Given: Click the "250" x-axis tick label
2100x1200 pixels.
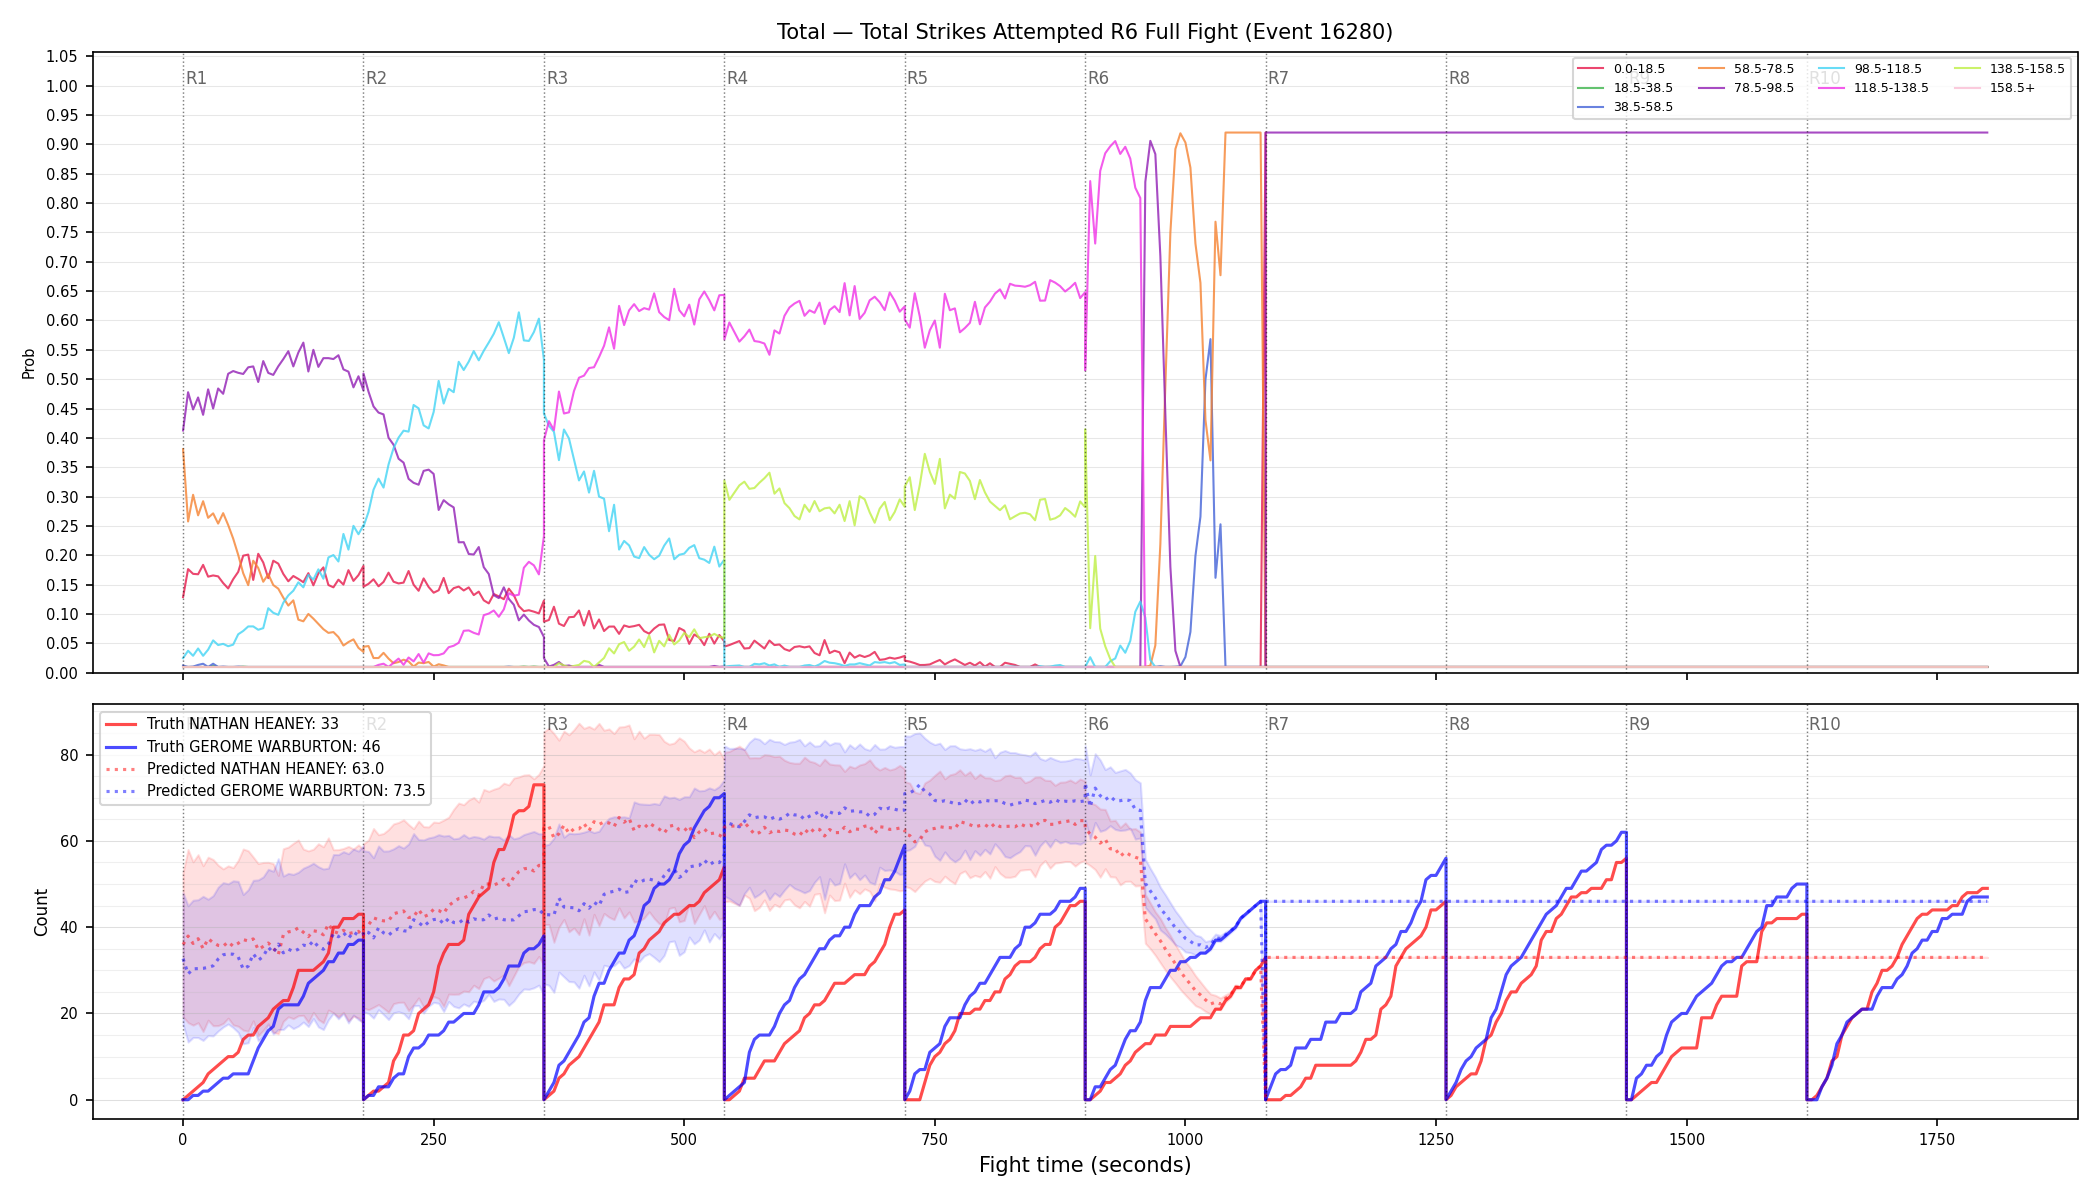Looking at the screenshot, I should 433,1139.
